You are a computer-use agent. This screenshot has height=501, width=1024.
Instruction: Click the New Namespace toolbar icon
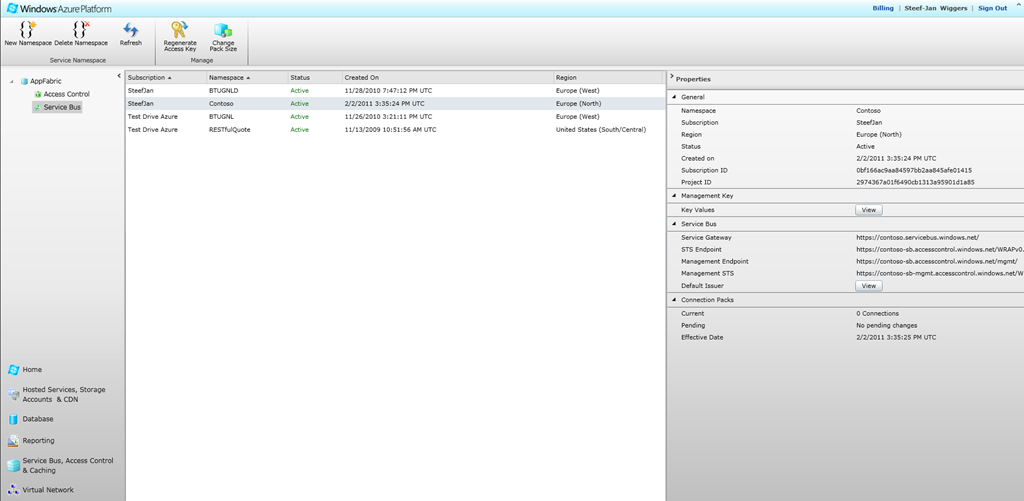(x=27, y=29)
